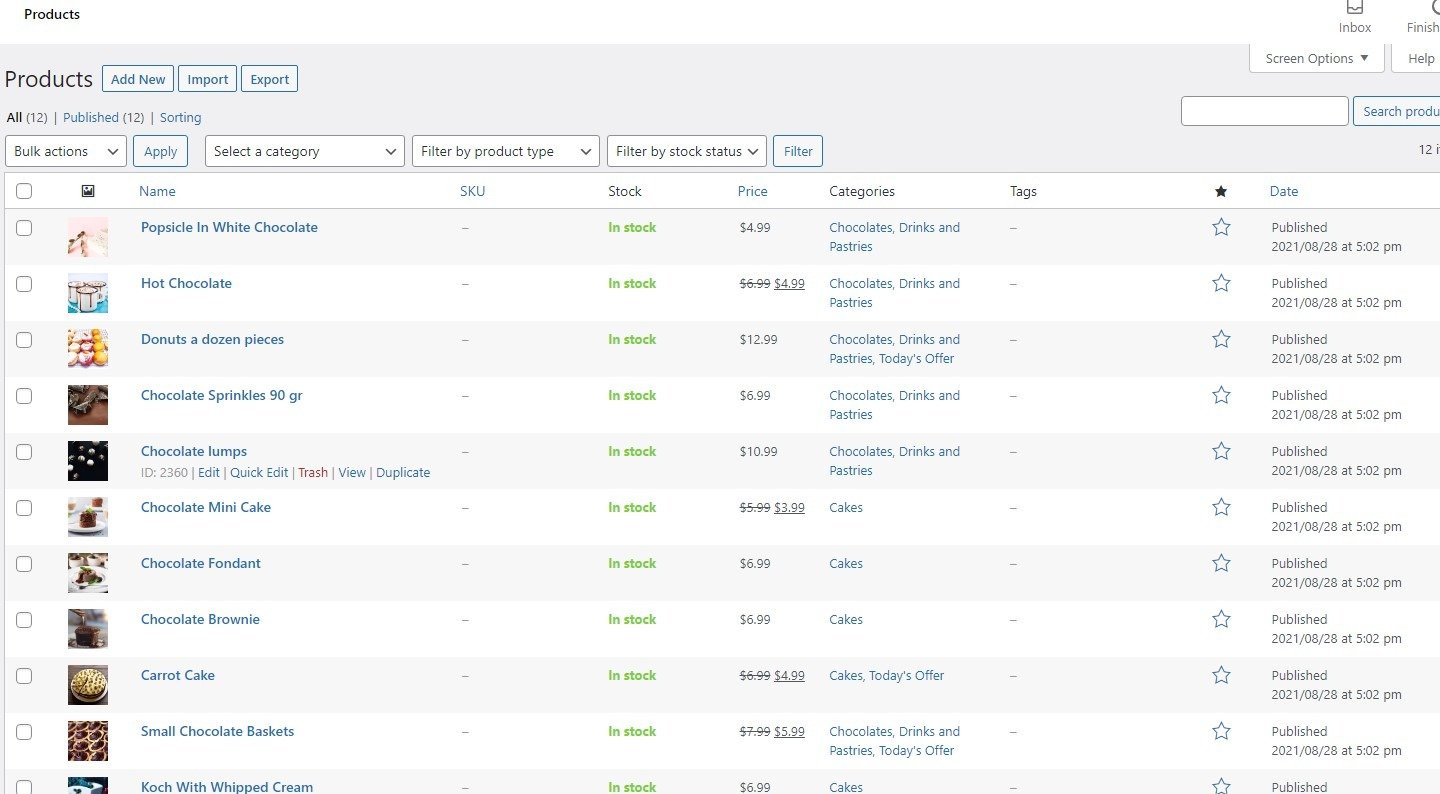The image size is (1440, 794).
Task: Click the Import button
Action: [208, 79]
